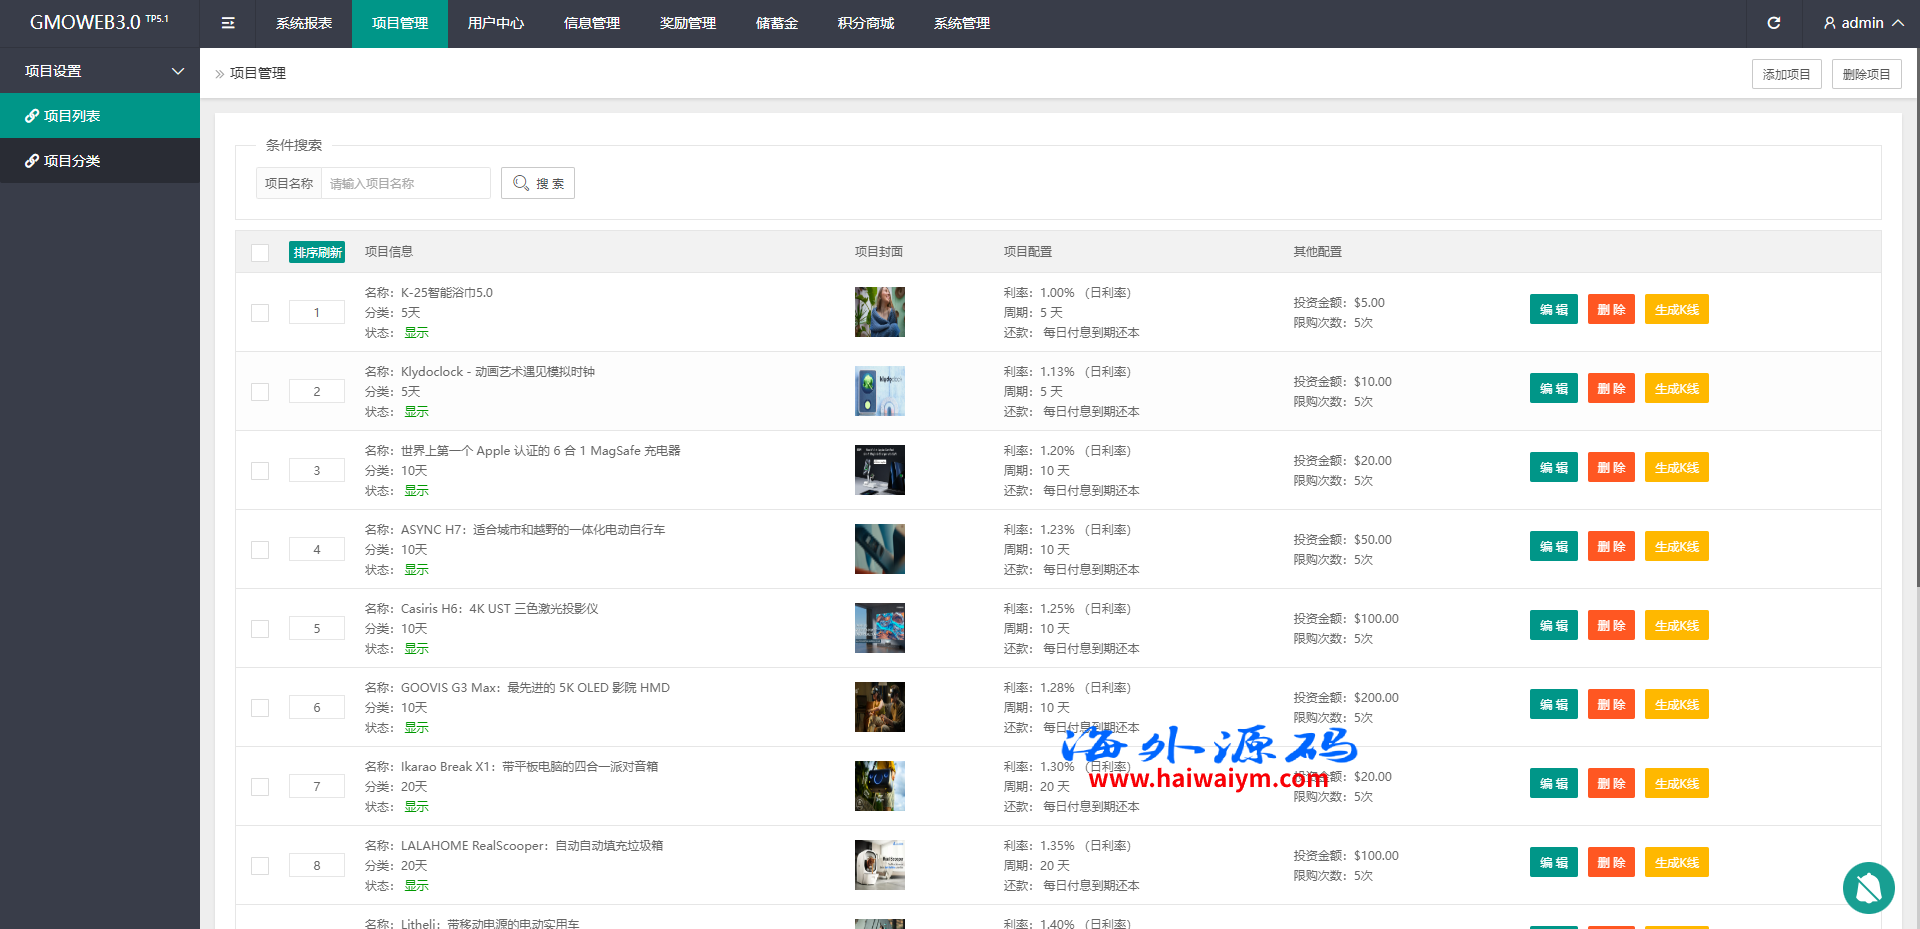Image resolution: width=1920 pixels, height=929 pixels.
Task: Open the 系统管理 top menu
Action: 961,23
